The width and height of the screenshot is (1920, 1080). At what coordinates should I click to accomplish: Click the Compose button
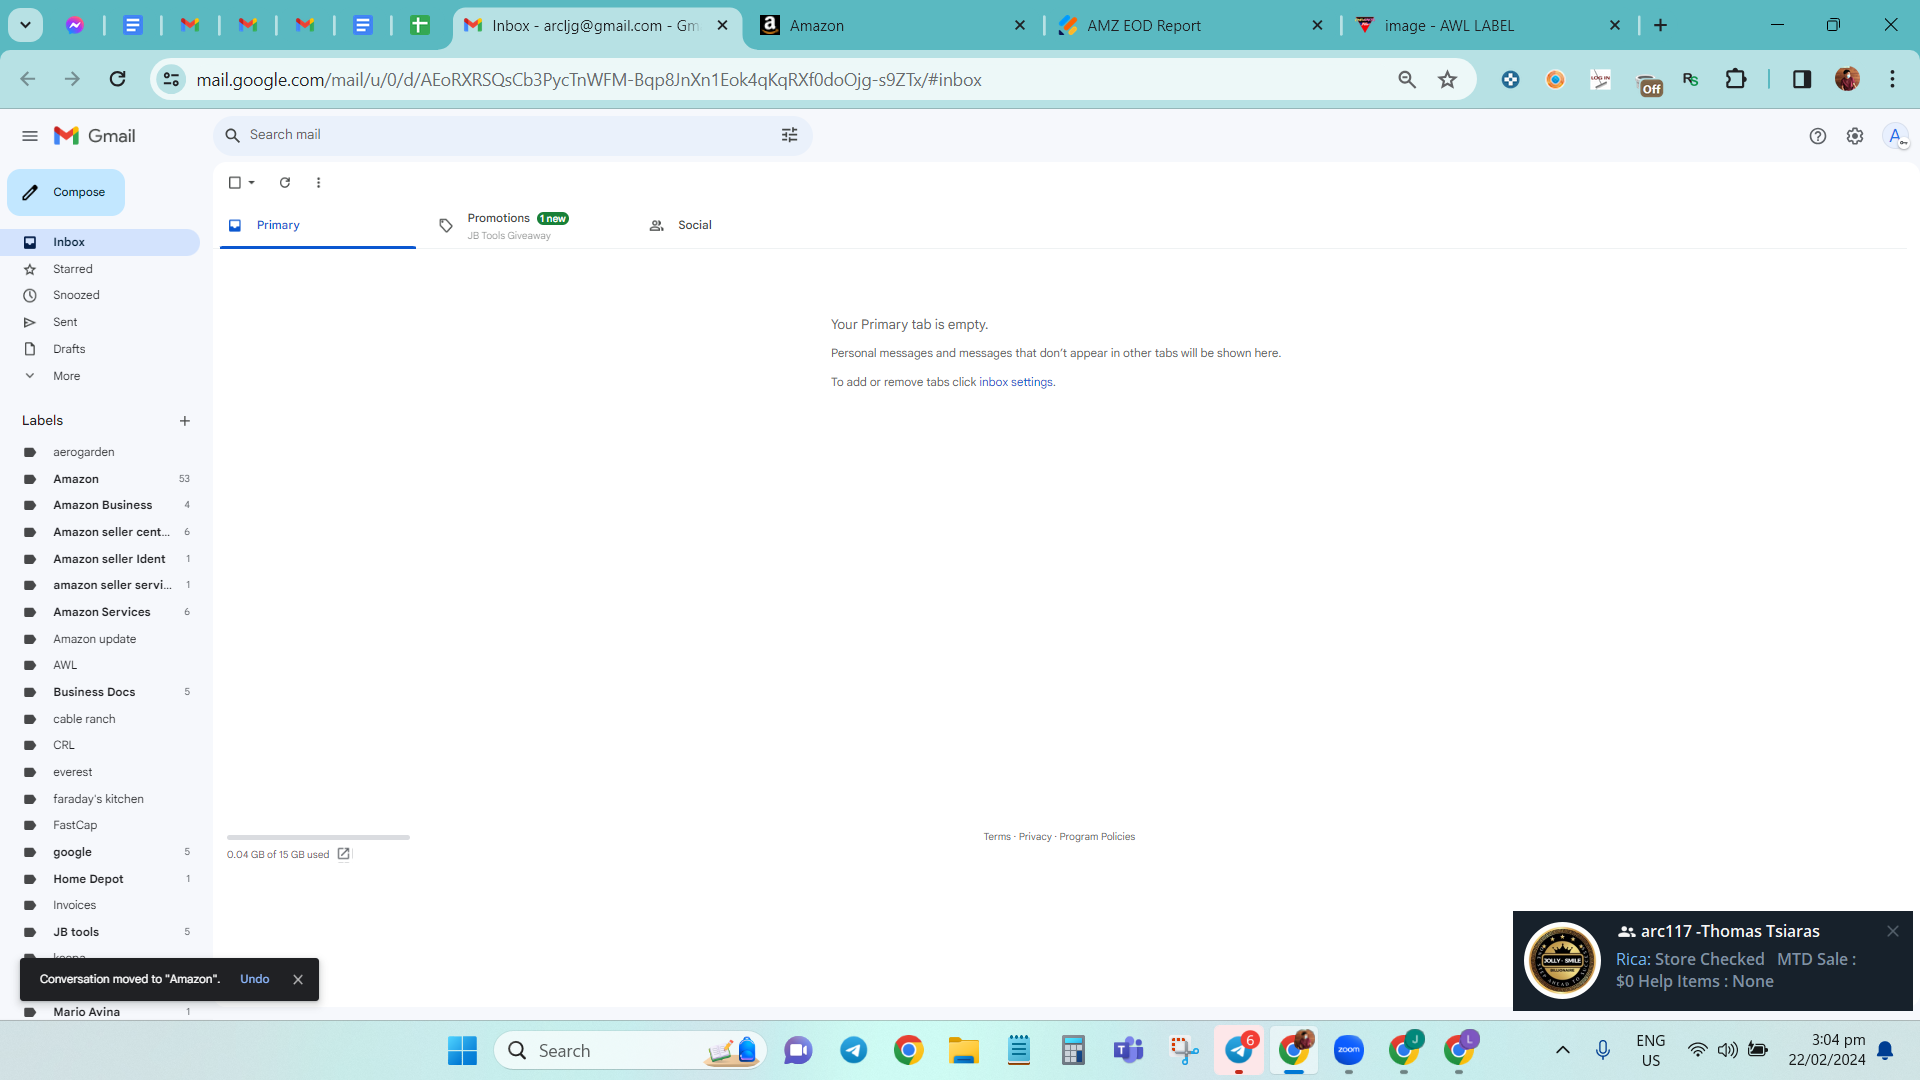click(66, 192)
